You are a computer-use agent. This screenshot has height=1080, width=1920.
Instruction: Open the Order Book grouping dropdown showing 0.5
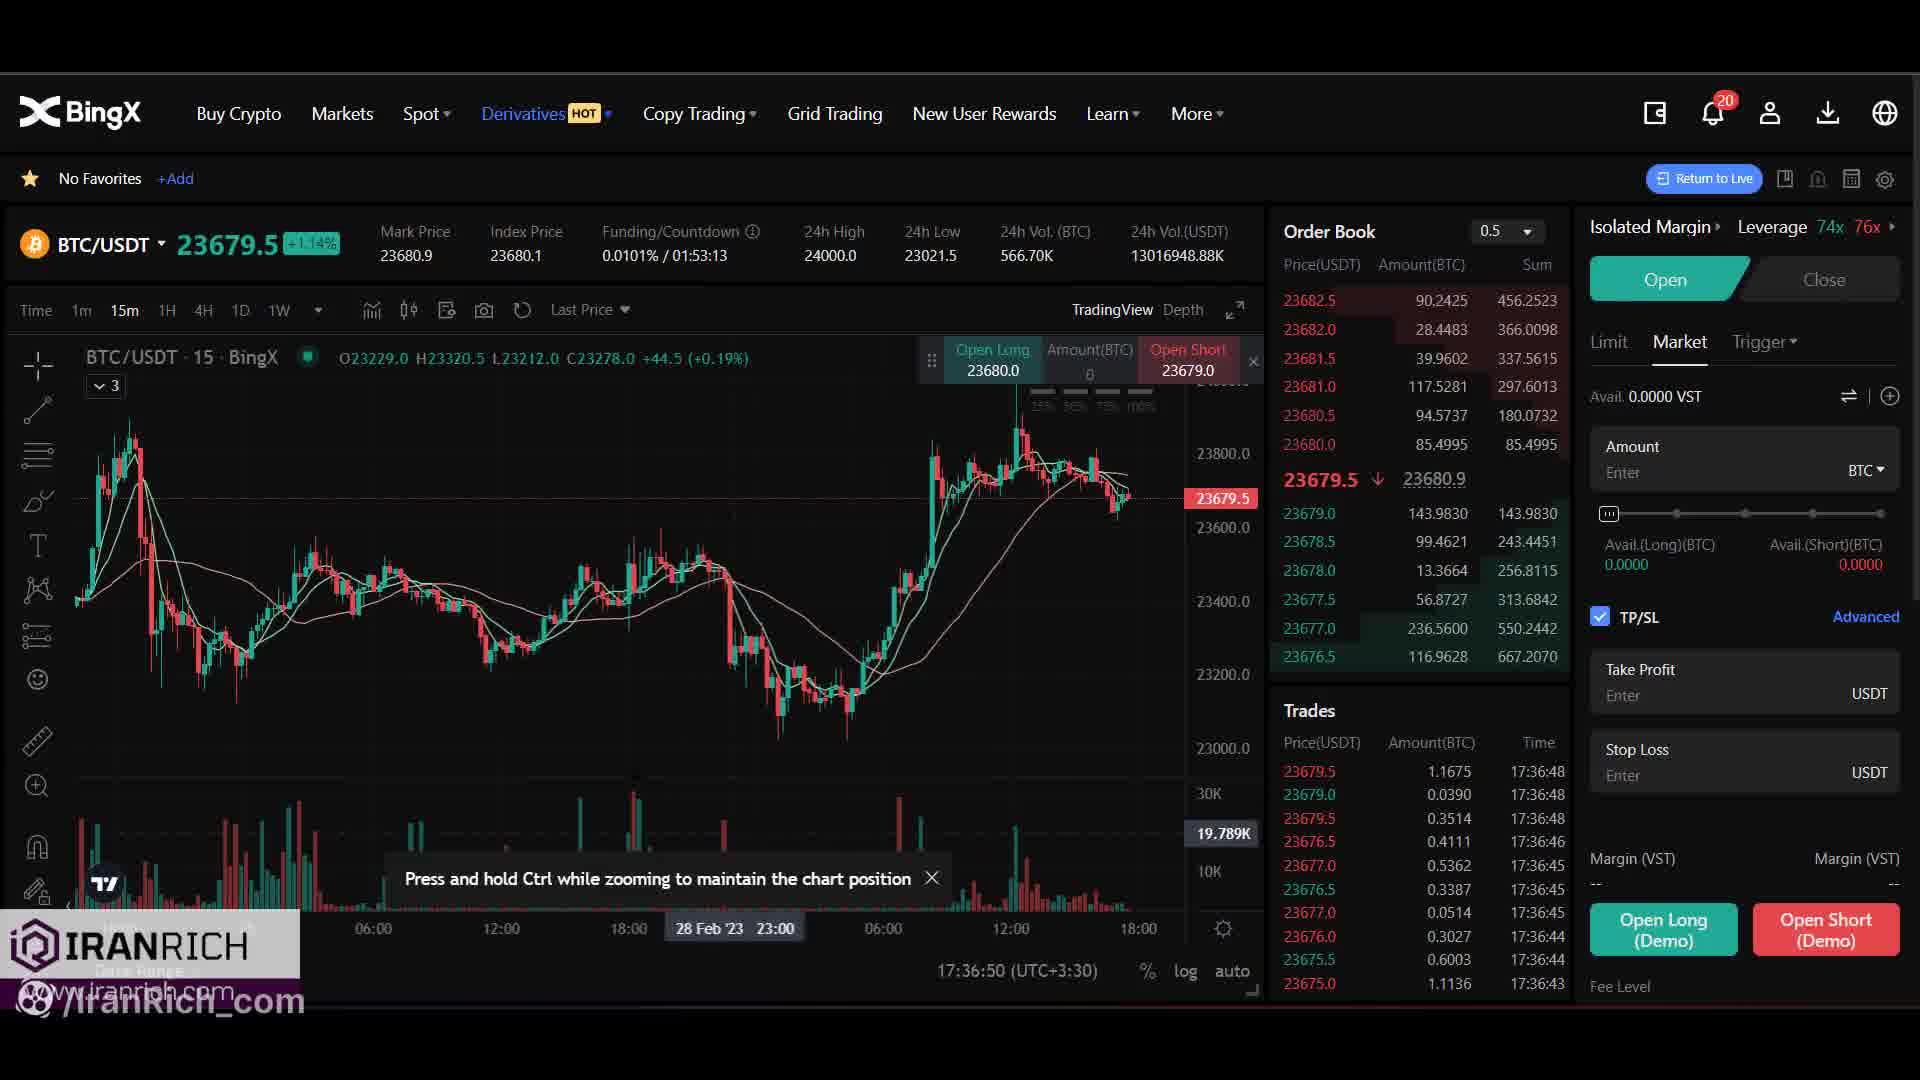[x=1508, y=231]
